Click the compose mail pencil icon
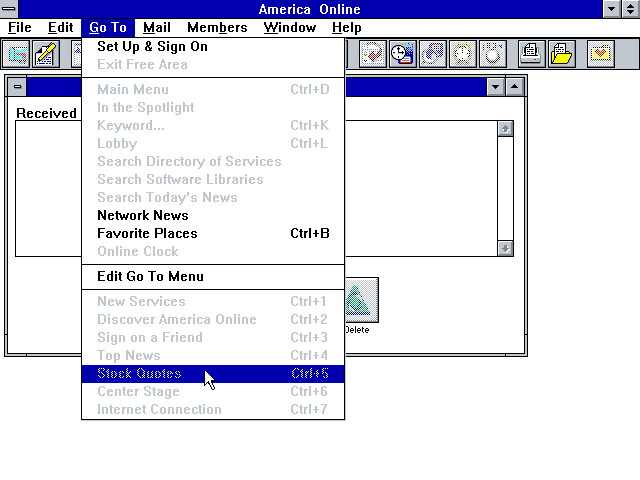This screenshot has height=480, width=640. (46, 53)
